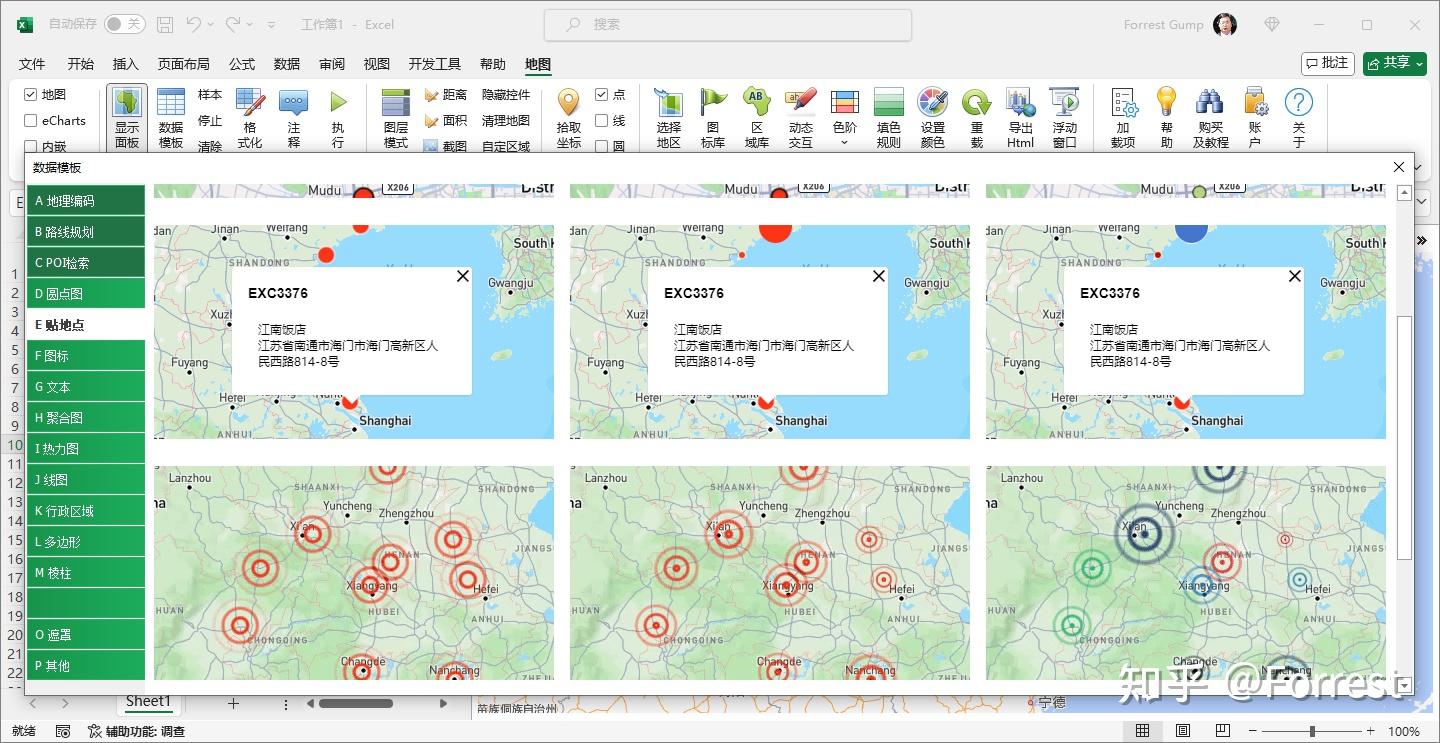Select the M 棱柱 template category
The width and height of the screenshot is (1440, 743).
click(x=86, y=572)
